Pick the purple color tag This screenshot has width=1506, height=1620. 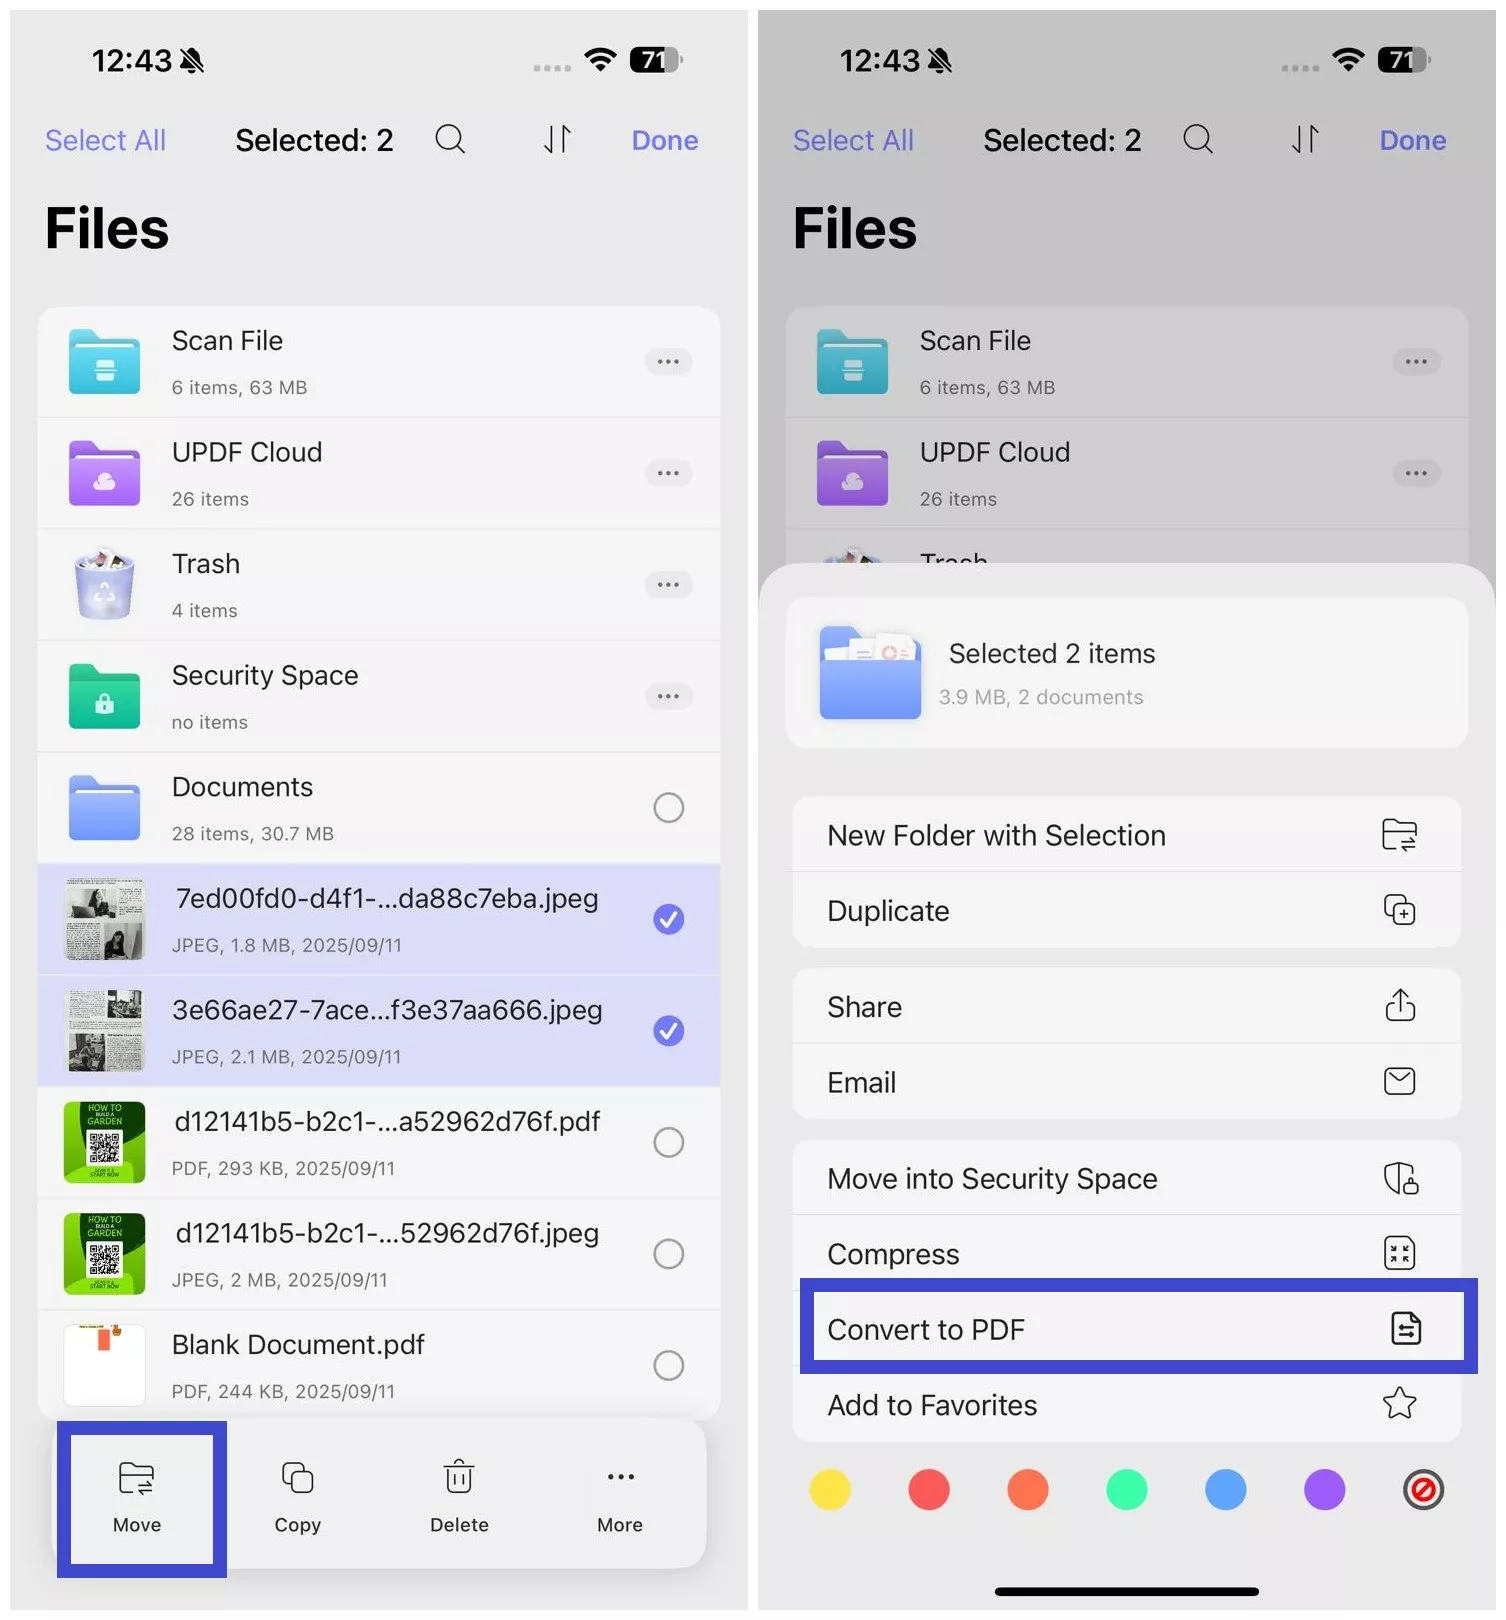(1324, 1490)
